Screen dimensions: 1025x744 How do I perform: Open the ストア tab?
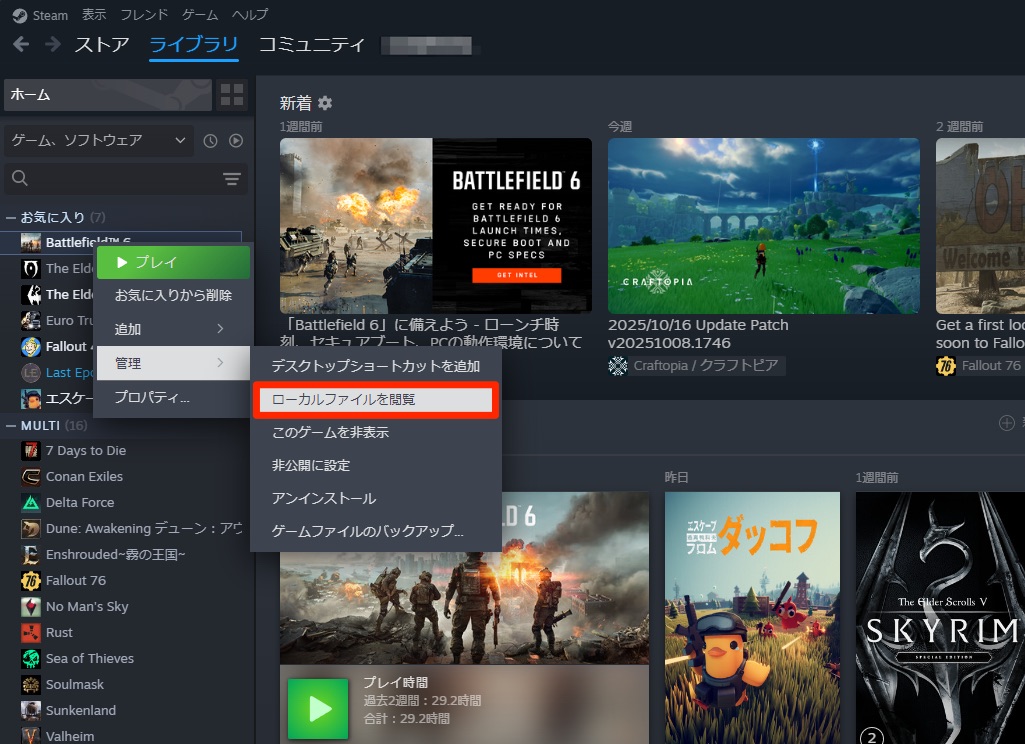click(102, 45)
